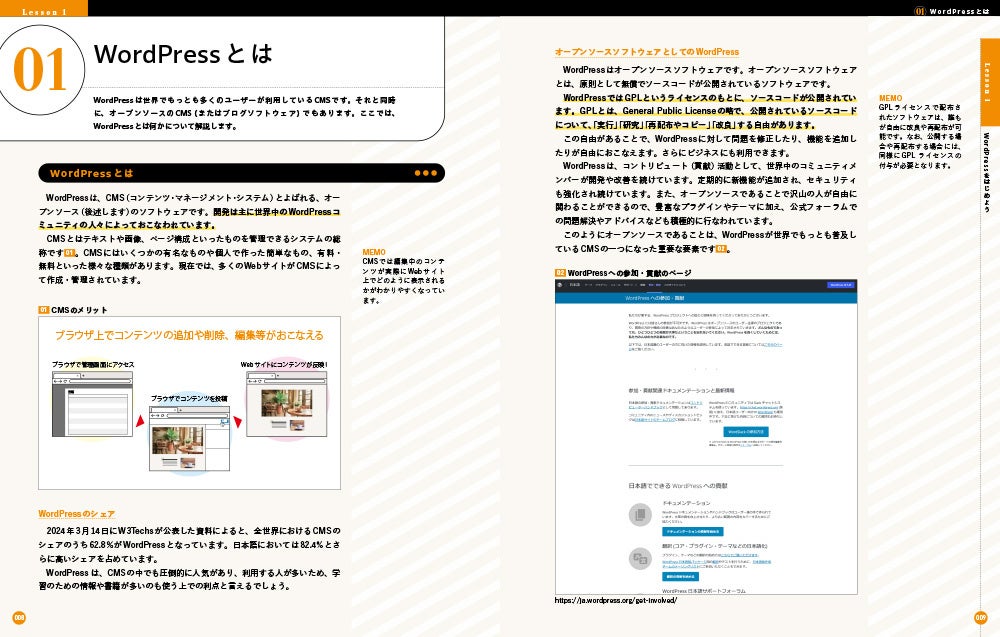The image size is (1000, 637).
Task: Click the three orange dots on the section bar
Action: pyautogui.click(x=425, y=173)
